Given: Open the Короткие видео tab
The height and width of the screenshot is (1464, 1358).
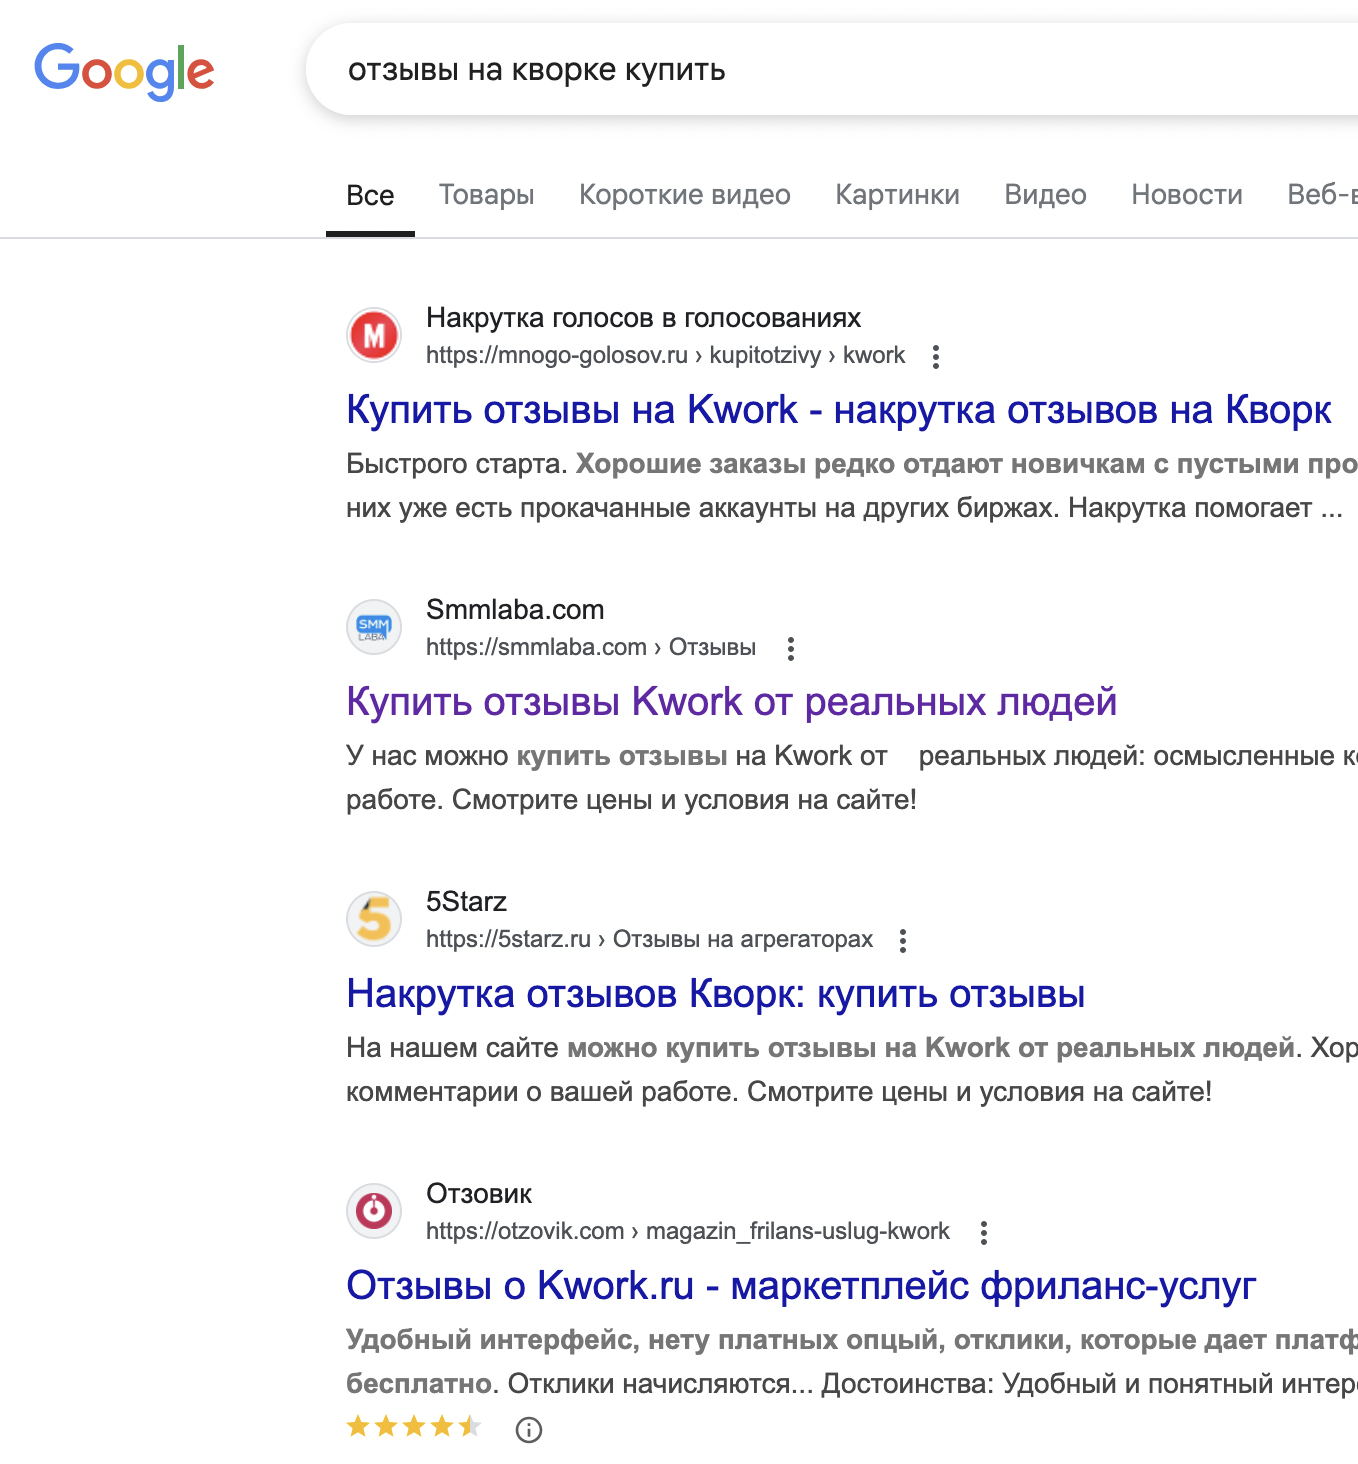Looking at the screenshot, I should coord(685,195).
